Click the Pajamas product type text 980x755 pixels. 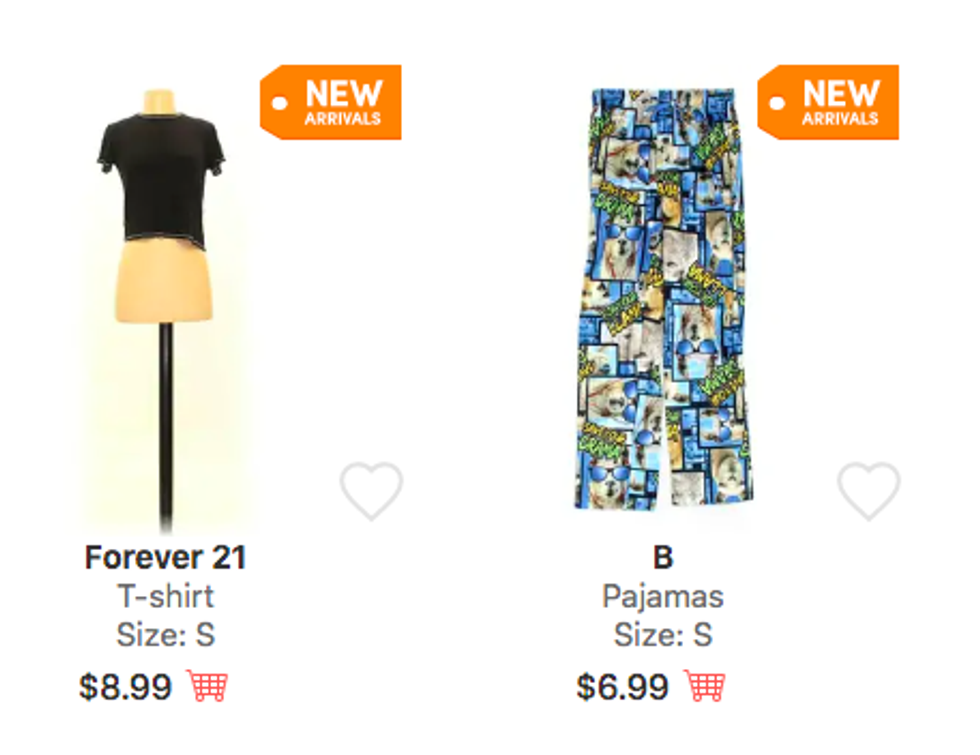663,596
